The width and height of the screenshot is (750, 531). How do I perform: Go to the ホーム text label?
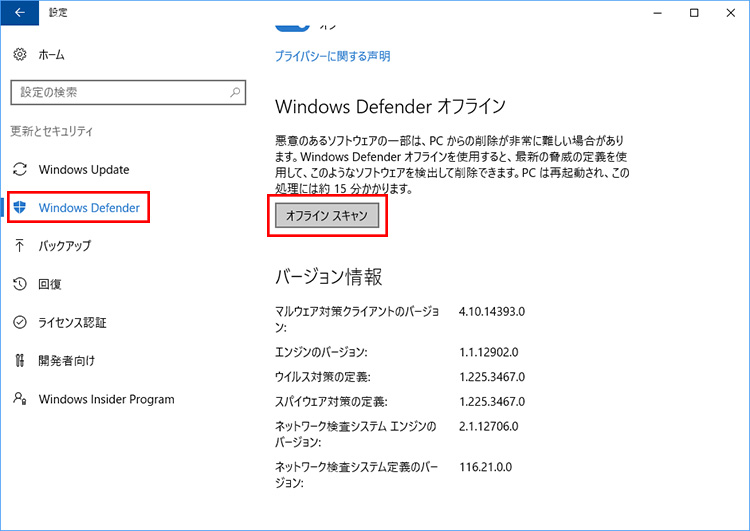pos(52,55)
